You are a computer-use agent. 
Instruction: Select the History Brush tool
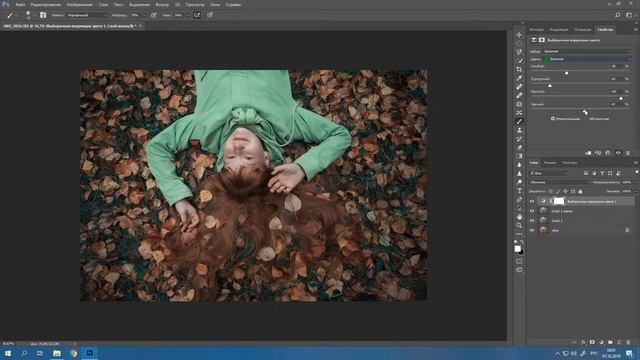point(519,139)
